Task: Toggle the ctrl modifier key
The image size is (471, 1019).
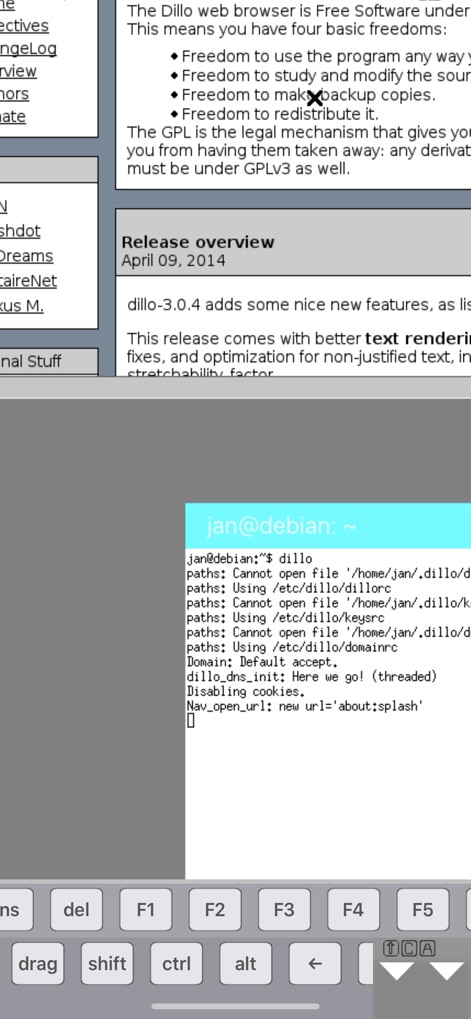Action: coord(176,963)
